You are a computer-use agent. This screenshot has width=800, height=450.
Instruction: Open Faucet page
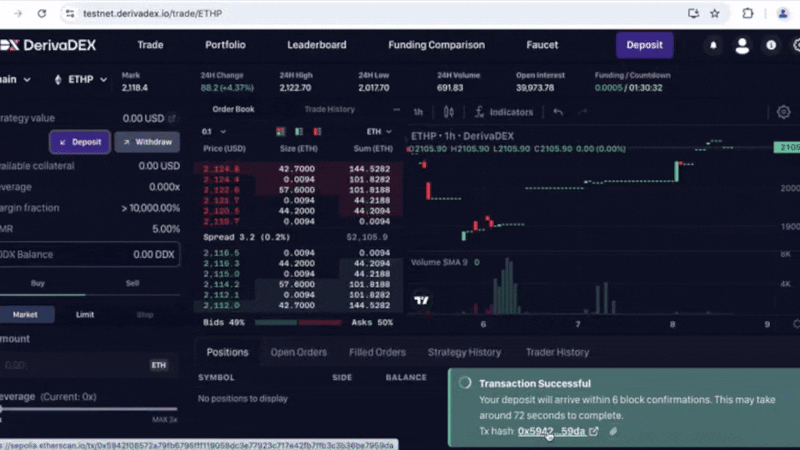click(542, 45)
